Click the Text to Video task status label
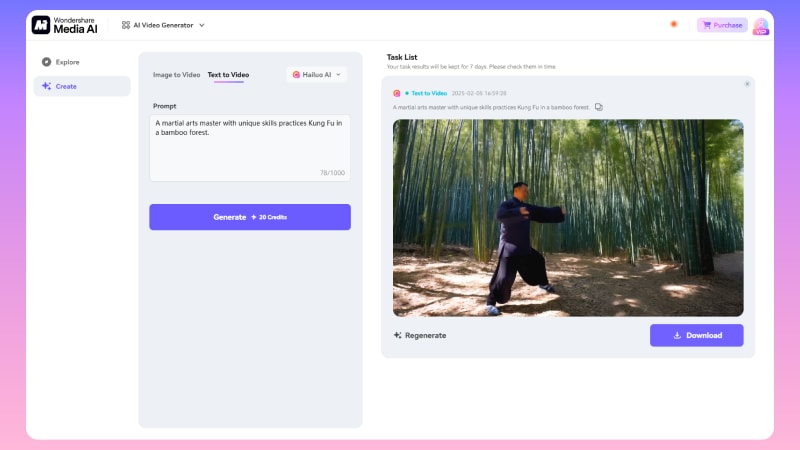The height and width of the screenshot is (450, 800). click(429, 93)
